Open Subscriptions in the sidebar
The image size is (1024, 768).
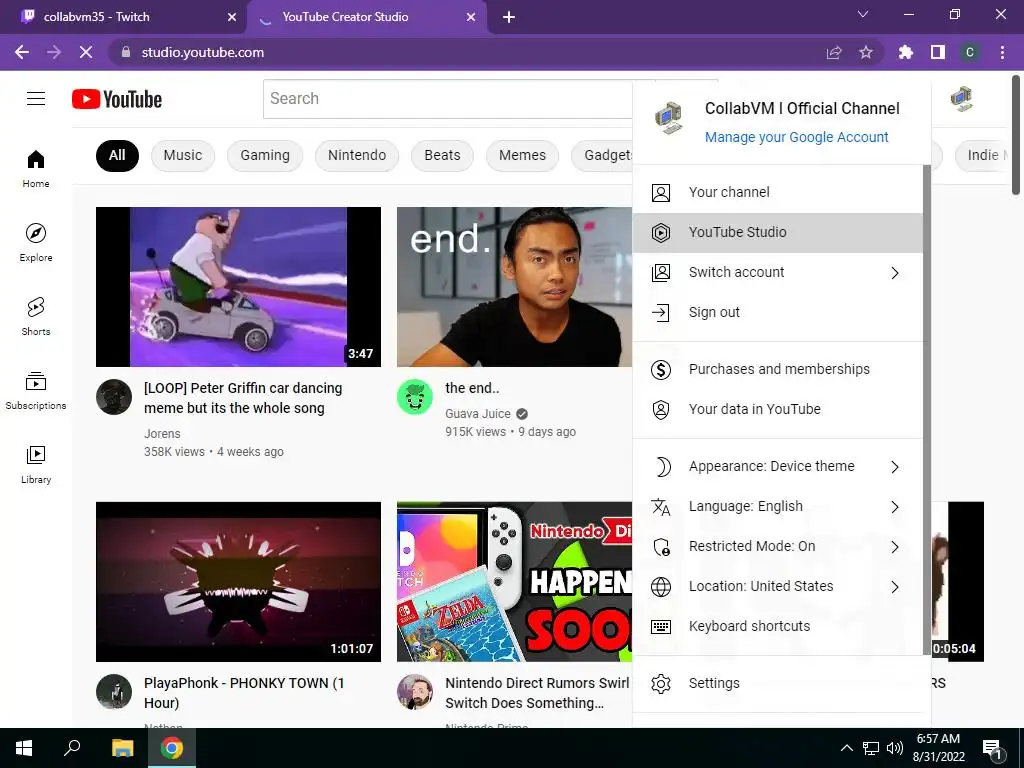pyautogui.click(x=36, y=390)
